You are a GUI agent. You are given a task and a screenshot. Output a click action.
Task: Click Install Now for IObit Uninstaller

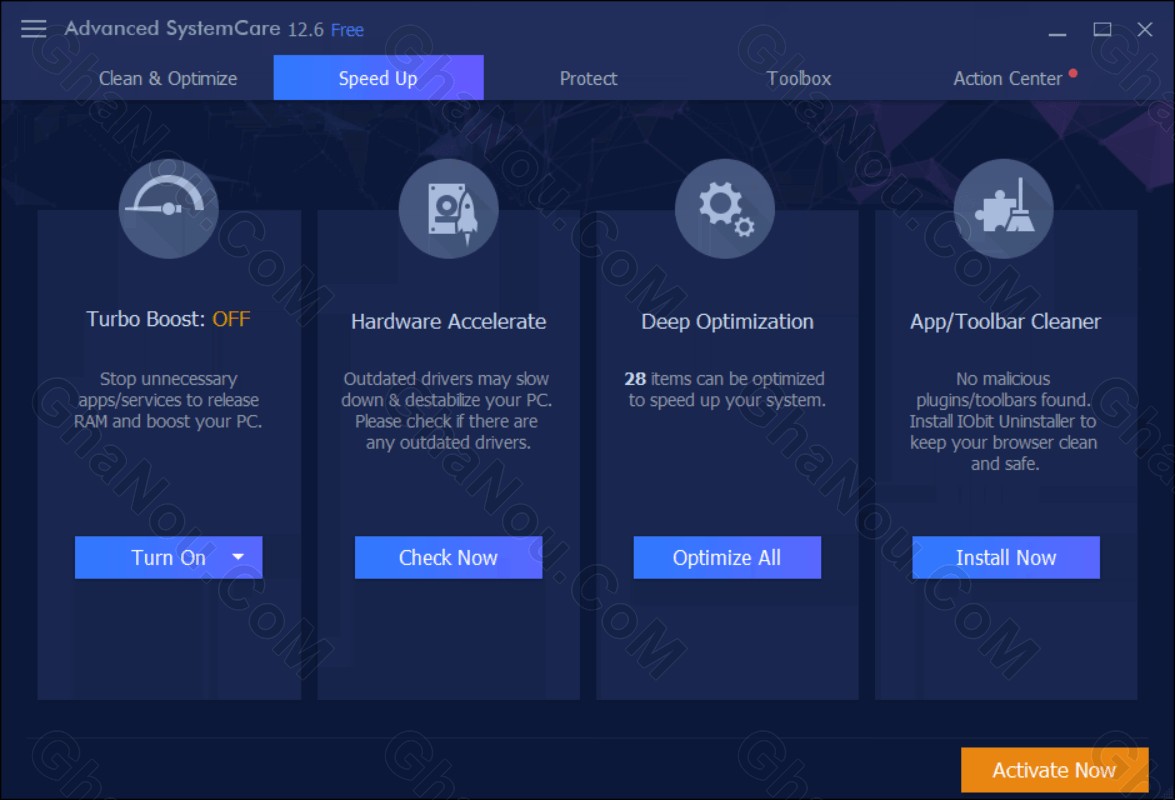coord(1006,557)
